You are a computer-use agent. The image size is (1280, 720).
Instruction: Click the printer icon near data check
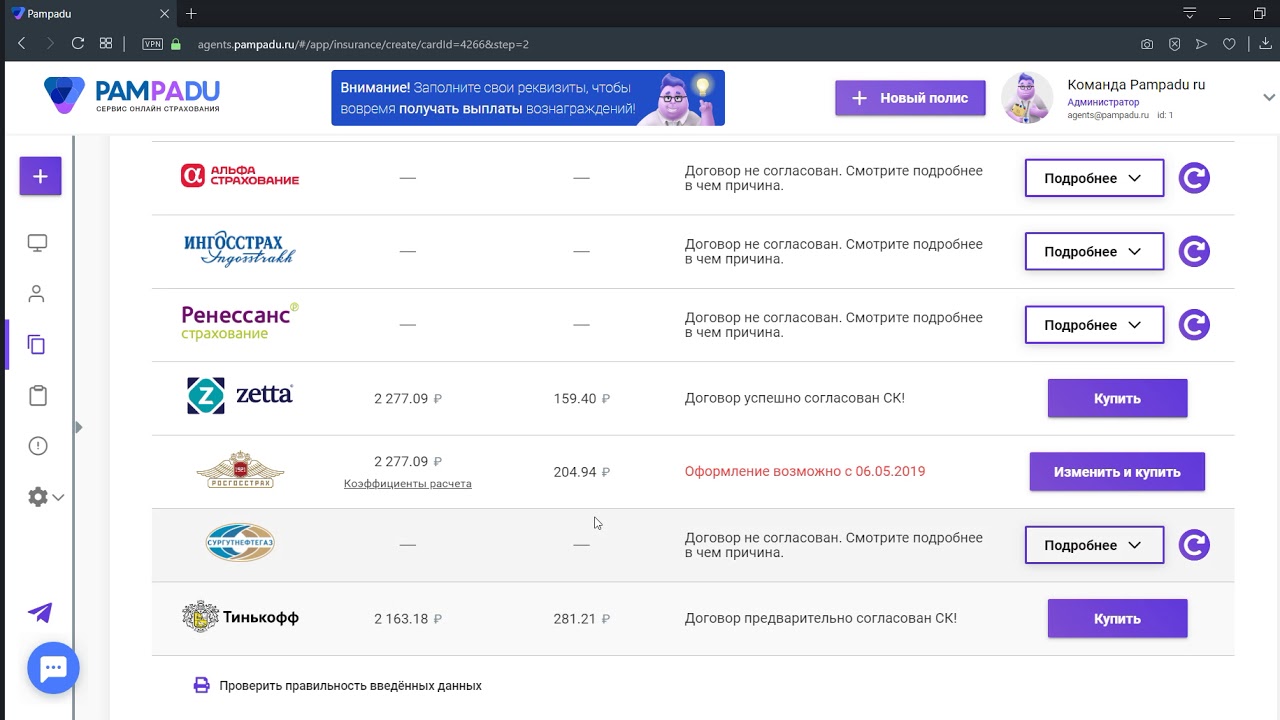click(201, 685)
